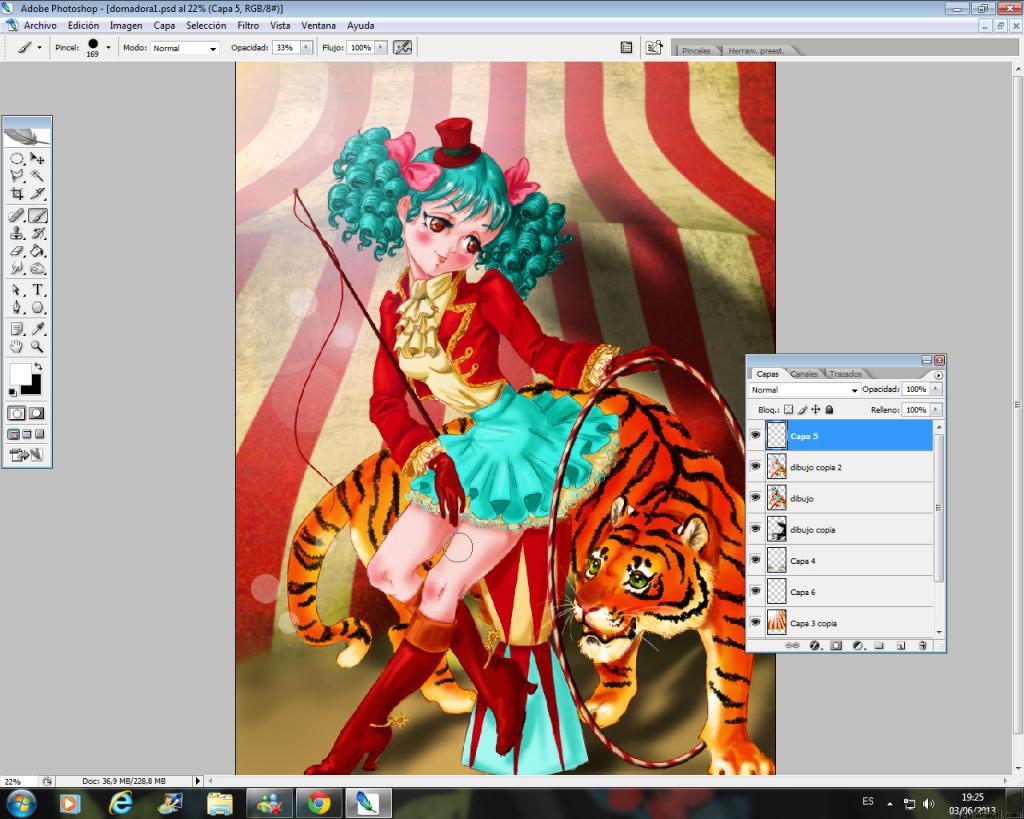Toggle visibility of Capa 4

click(756, 560)
